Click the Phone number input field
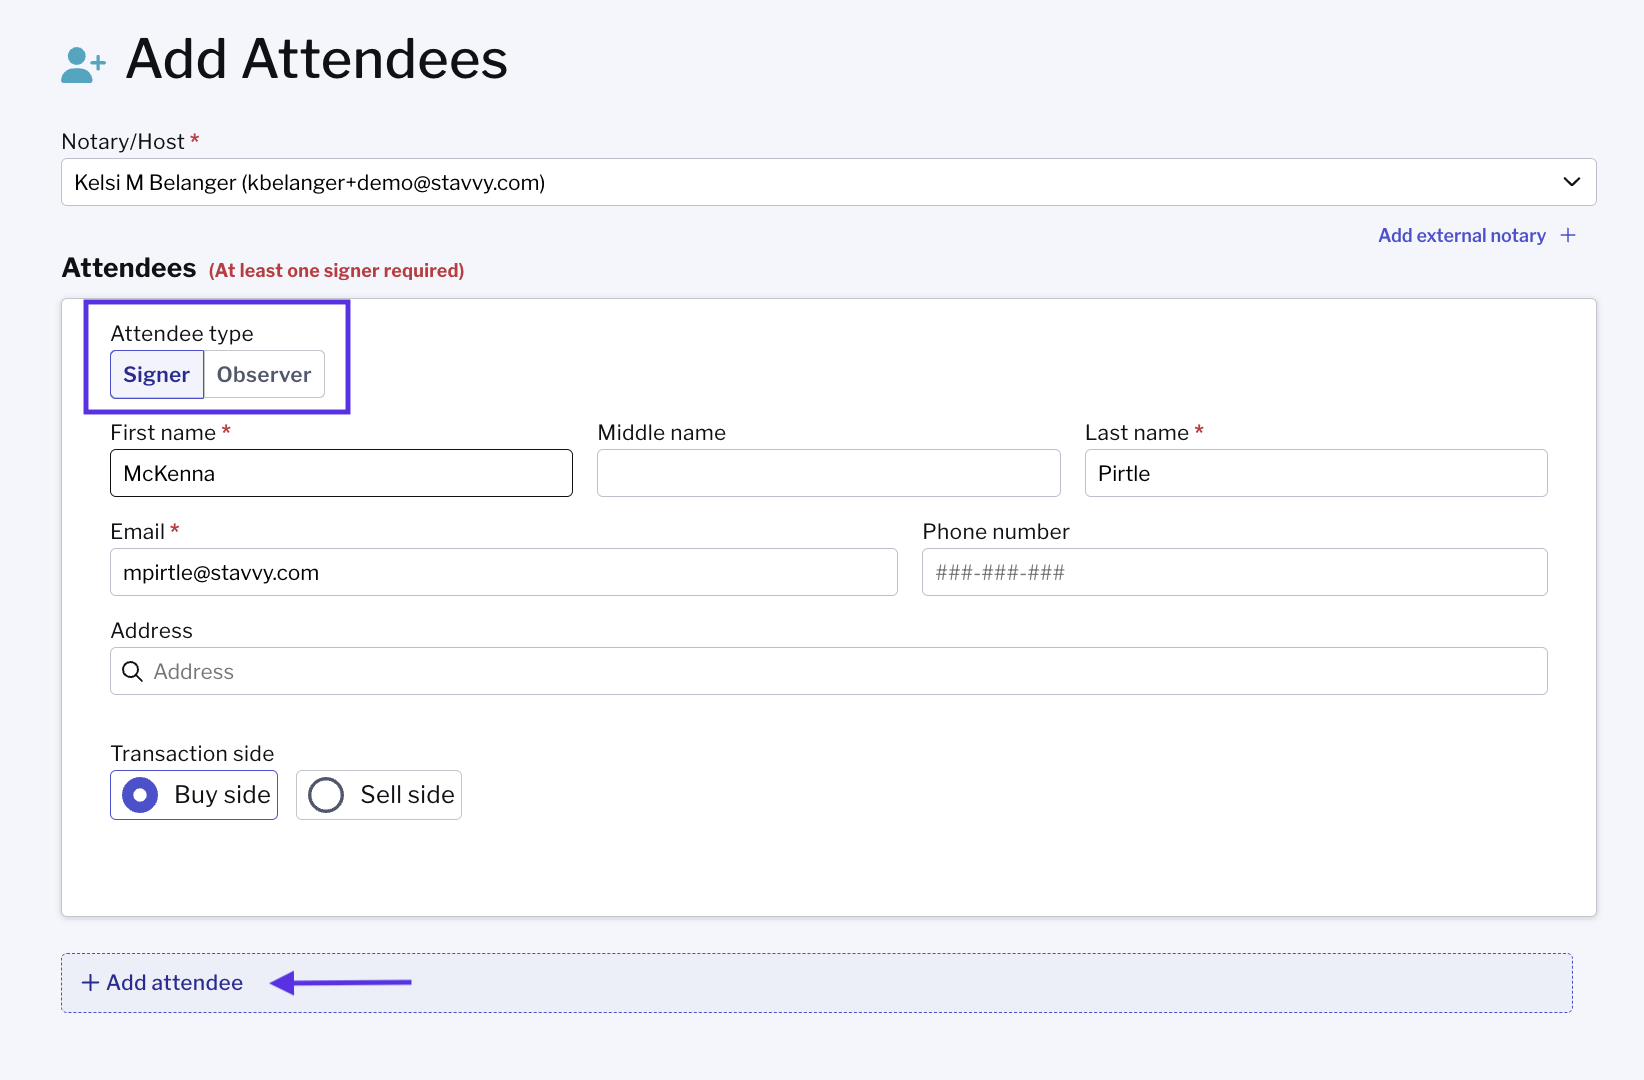 point(1234,572)
